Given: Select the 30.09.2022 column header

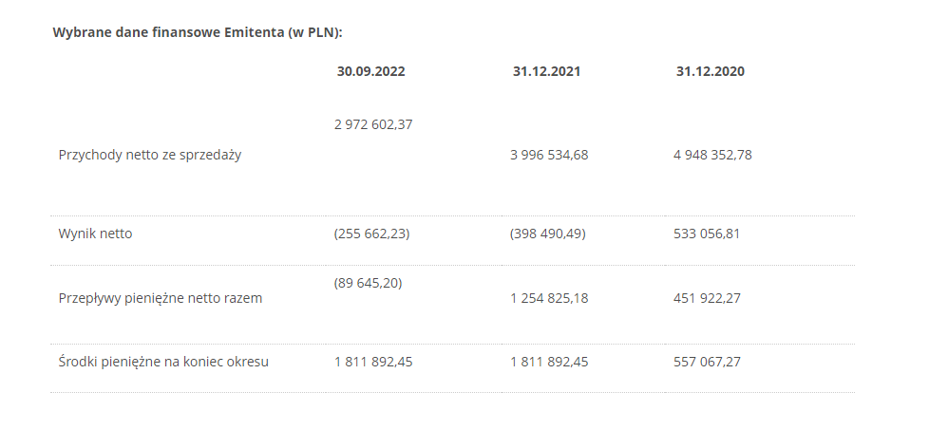Looking at the screenshot, I should [x=371, y=71].
